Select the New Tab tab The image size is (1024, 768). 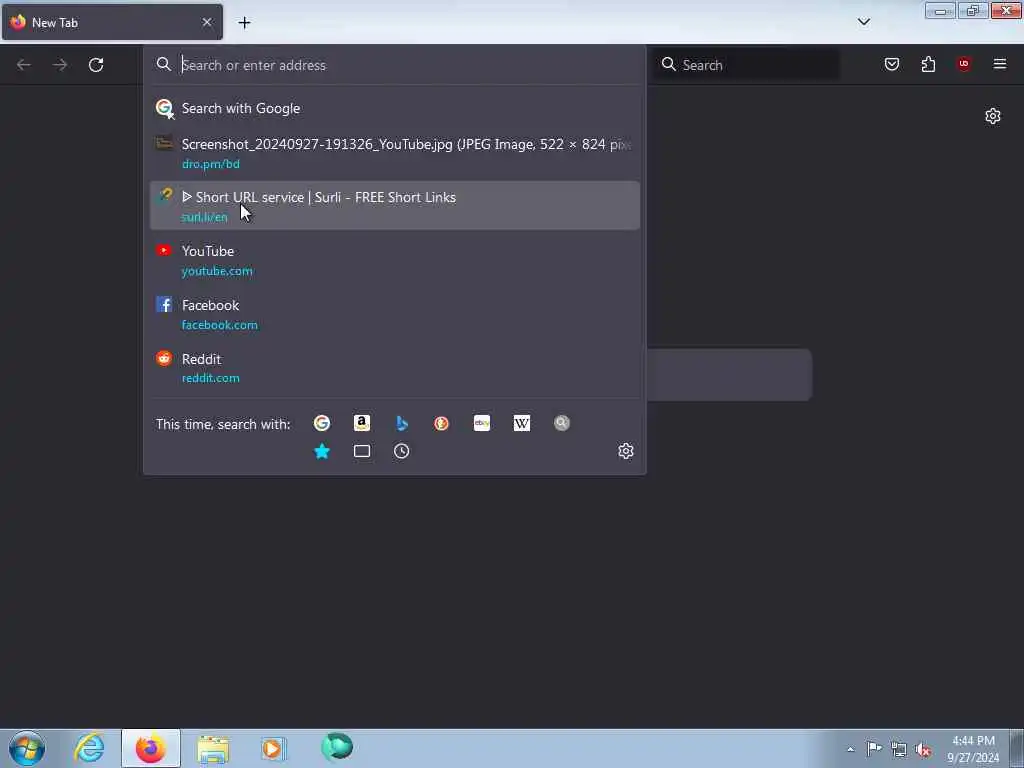pyautogui.click(x=112, y=22)
